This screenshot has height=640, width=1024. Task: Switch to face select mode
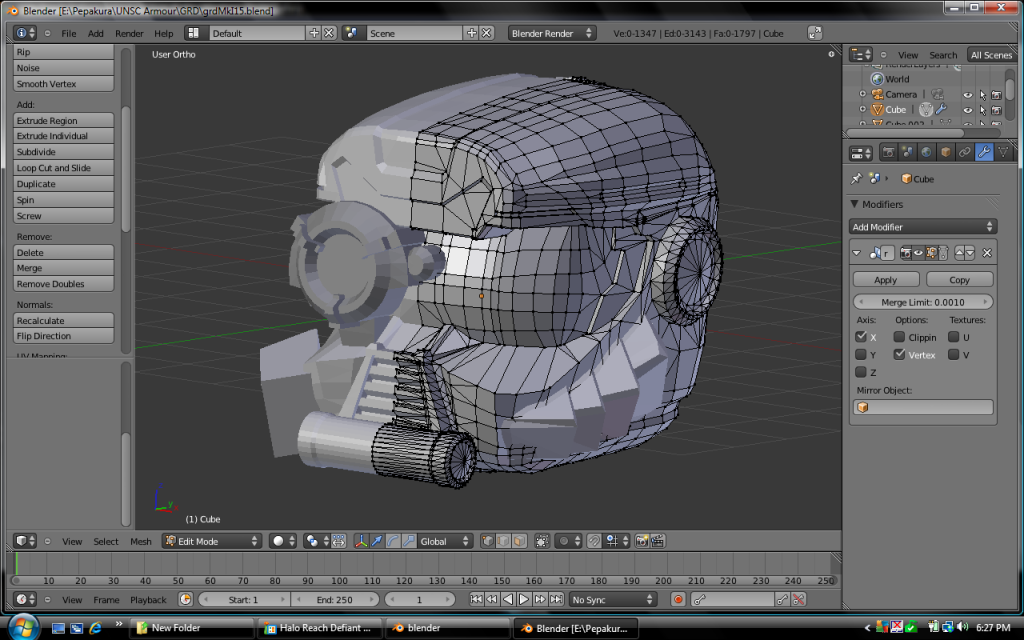tap(519, 541)
